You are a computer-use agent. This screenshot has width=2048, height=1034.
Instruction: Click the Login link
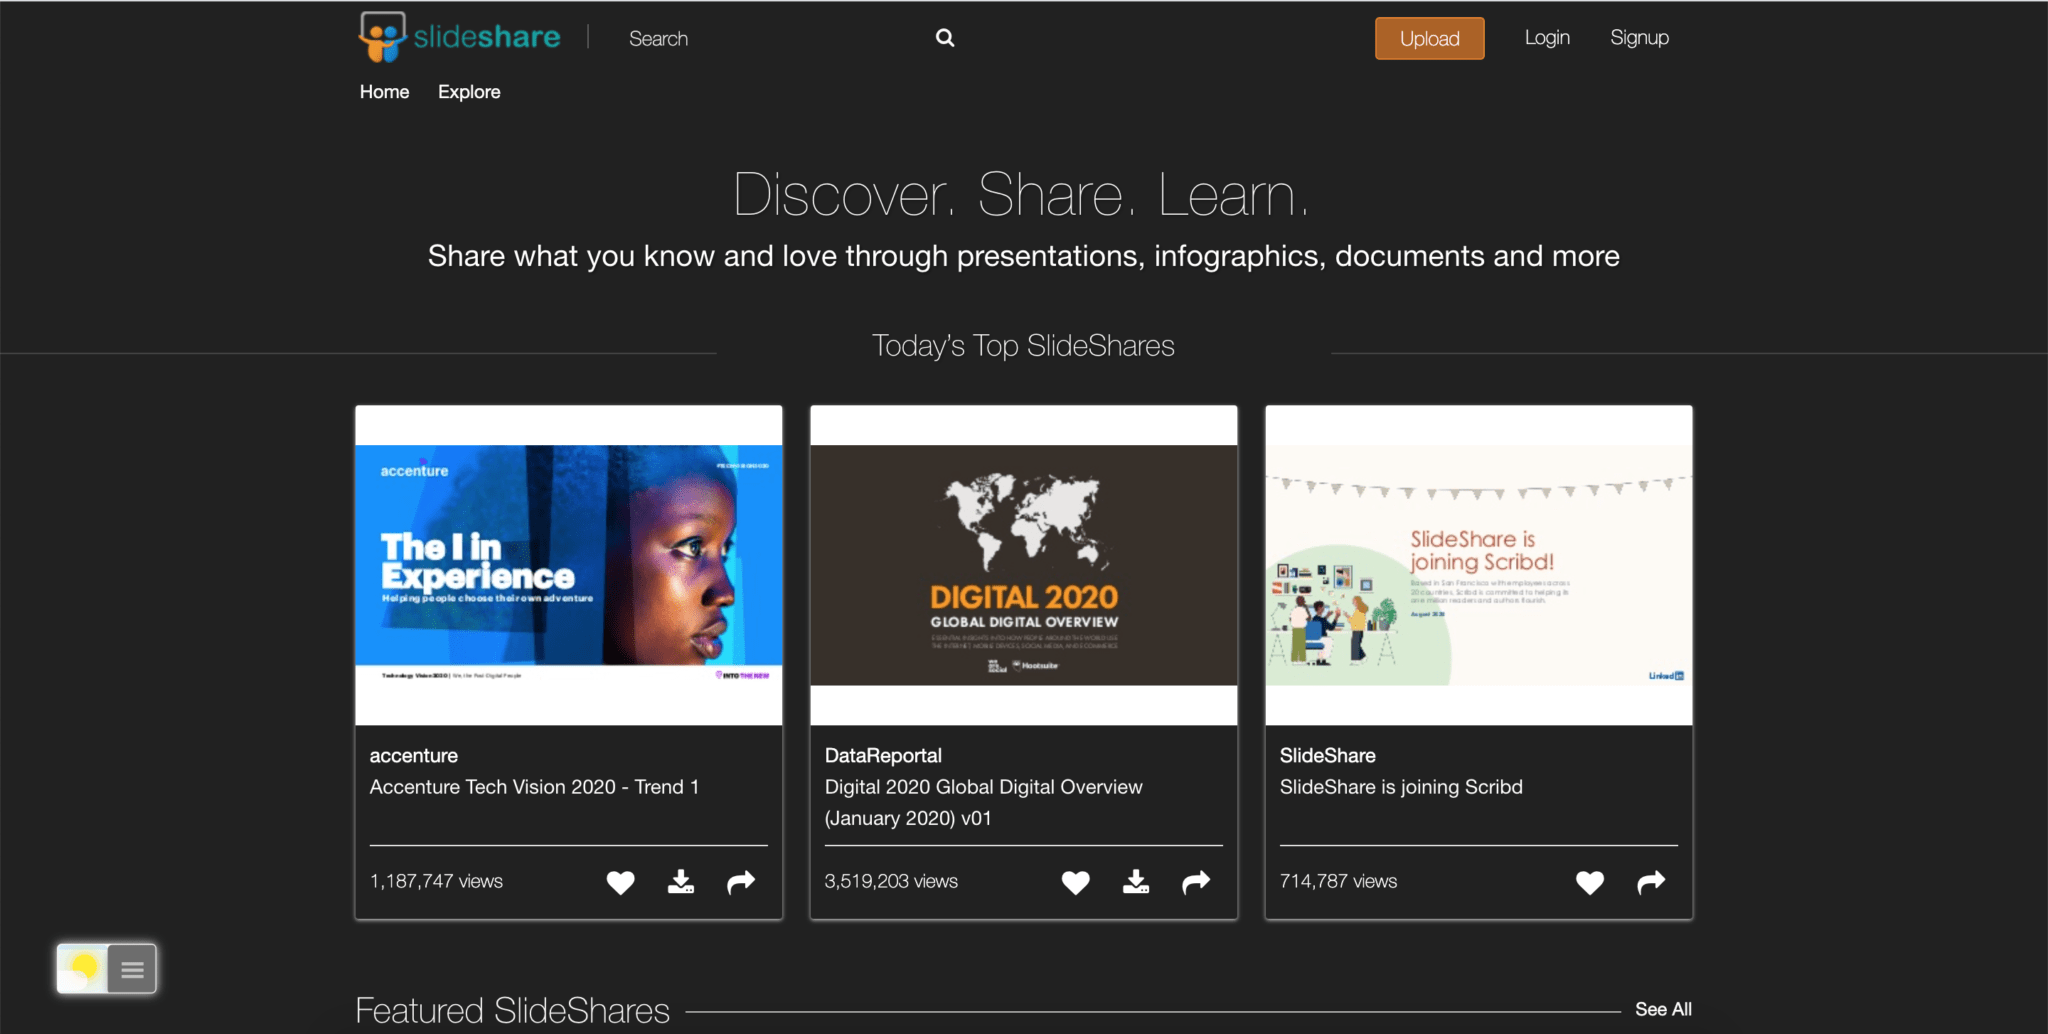point(1547,37)
